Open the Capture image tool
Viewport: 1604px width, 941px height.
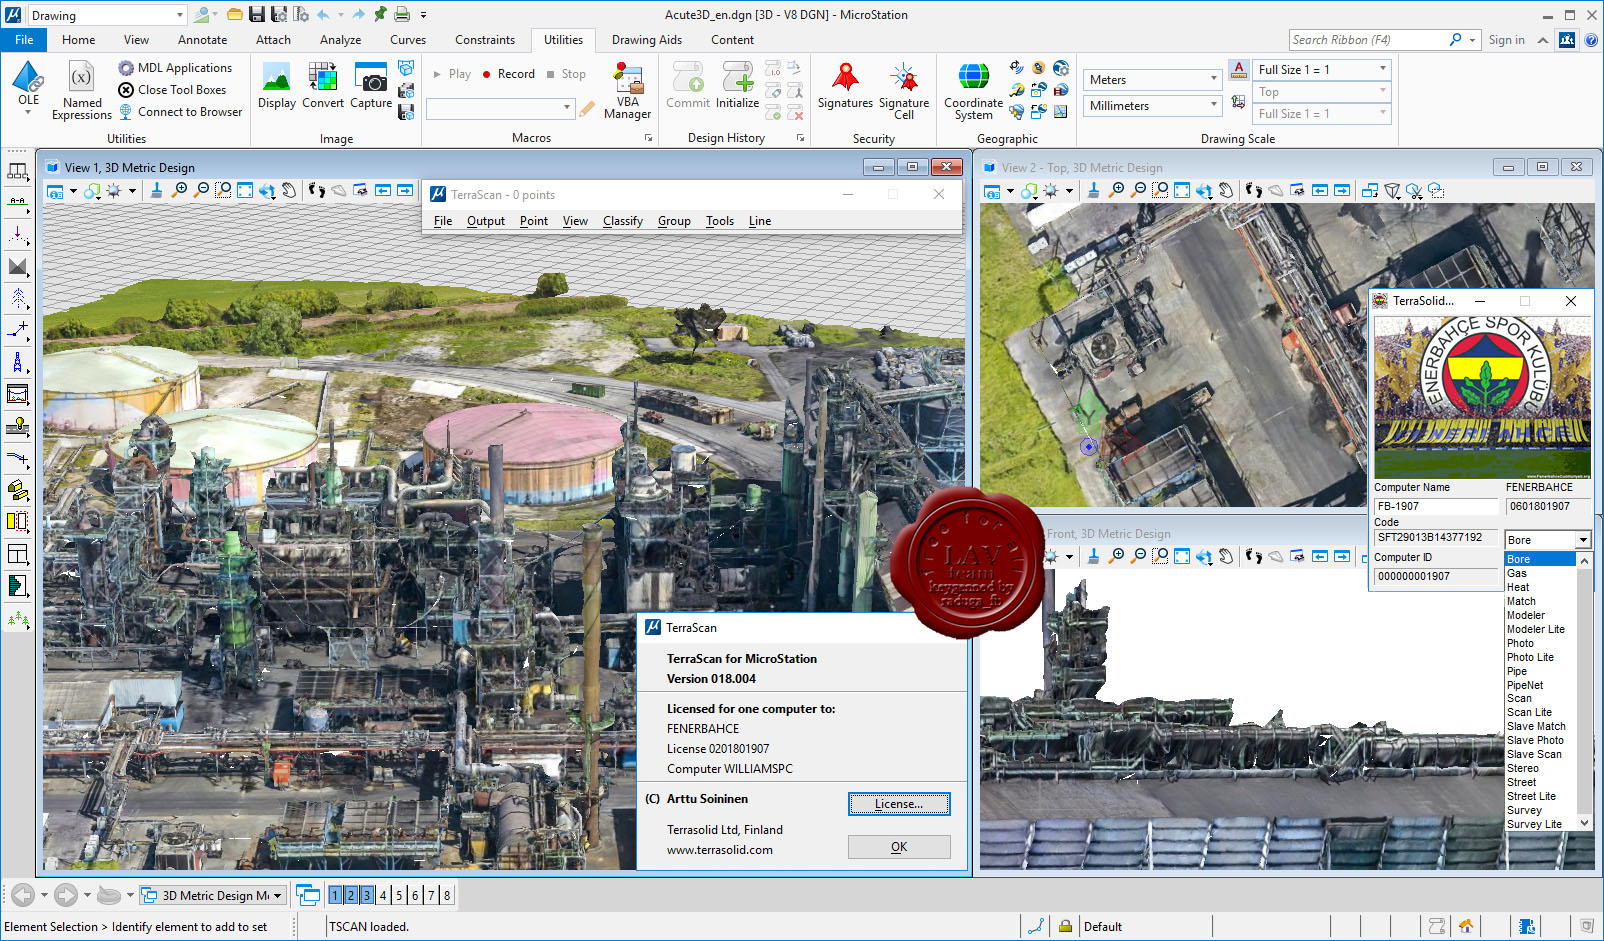point(371,86)
